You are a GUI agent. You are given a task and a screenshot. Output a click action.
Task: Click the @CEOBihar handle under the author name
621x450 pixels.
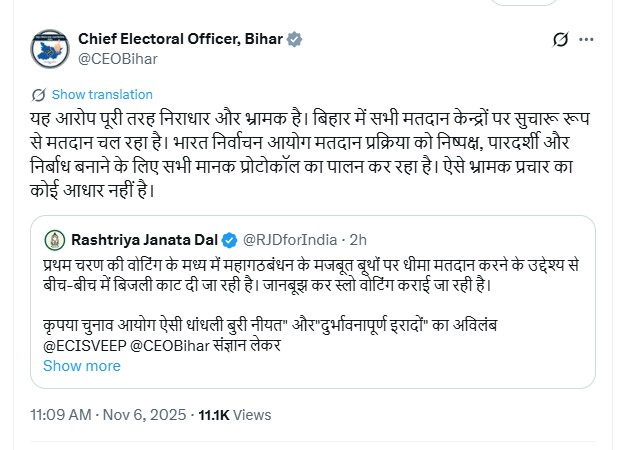point(117,58)
